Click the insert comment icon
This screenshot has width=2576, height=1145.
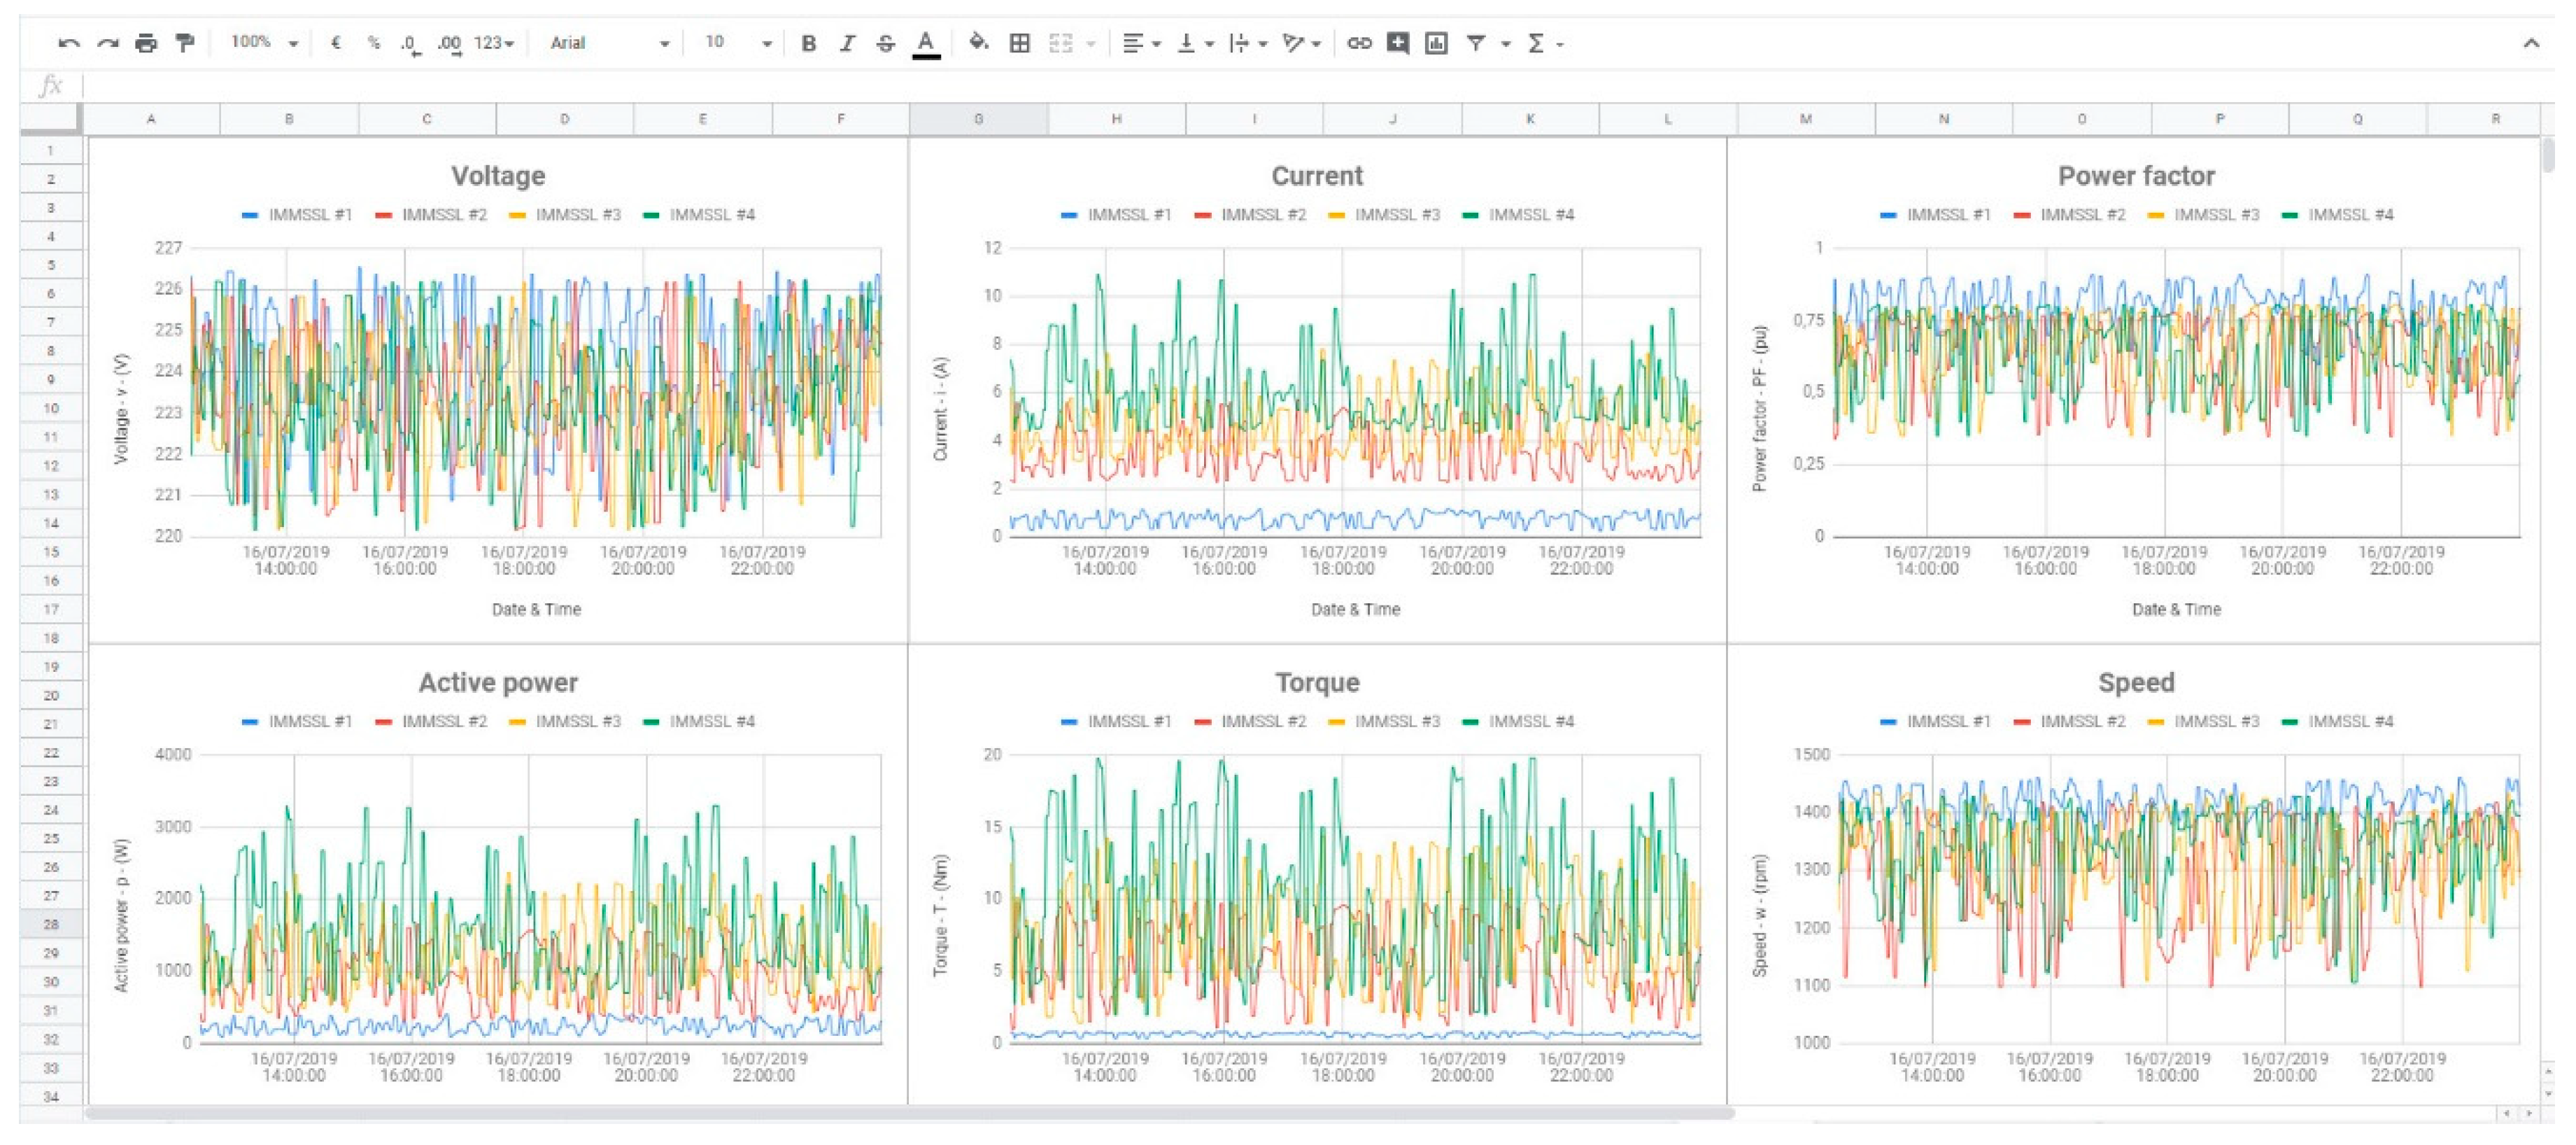pyautogui.click(x=1397, y=43)
